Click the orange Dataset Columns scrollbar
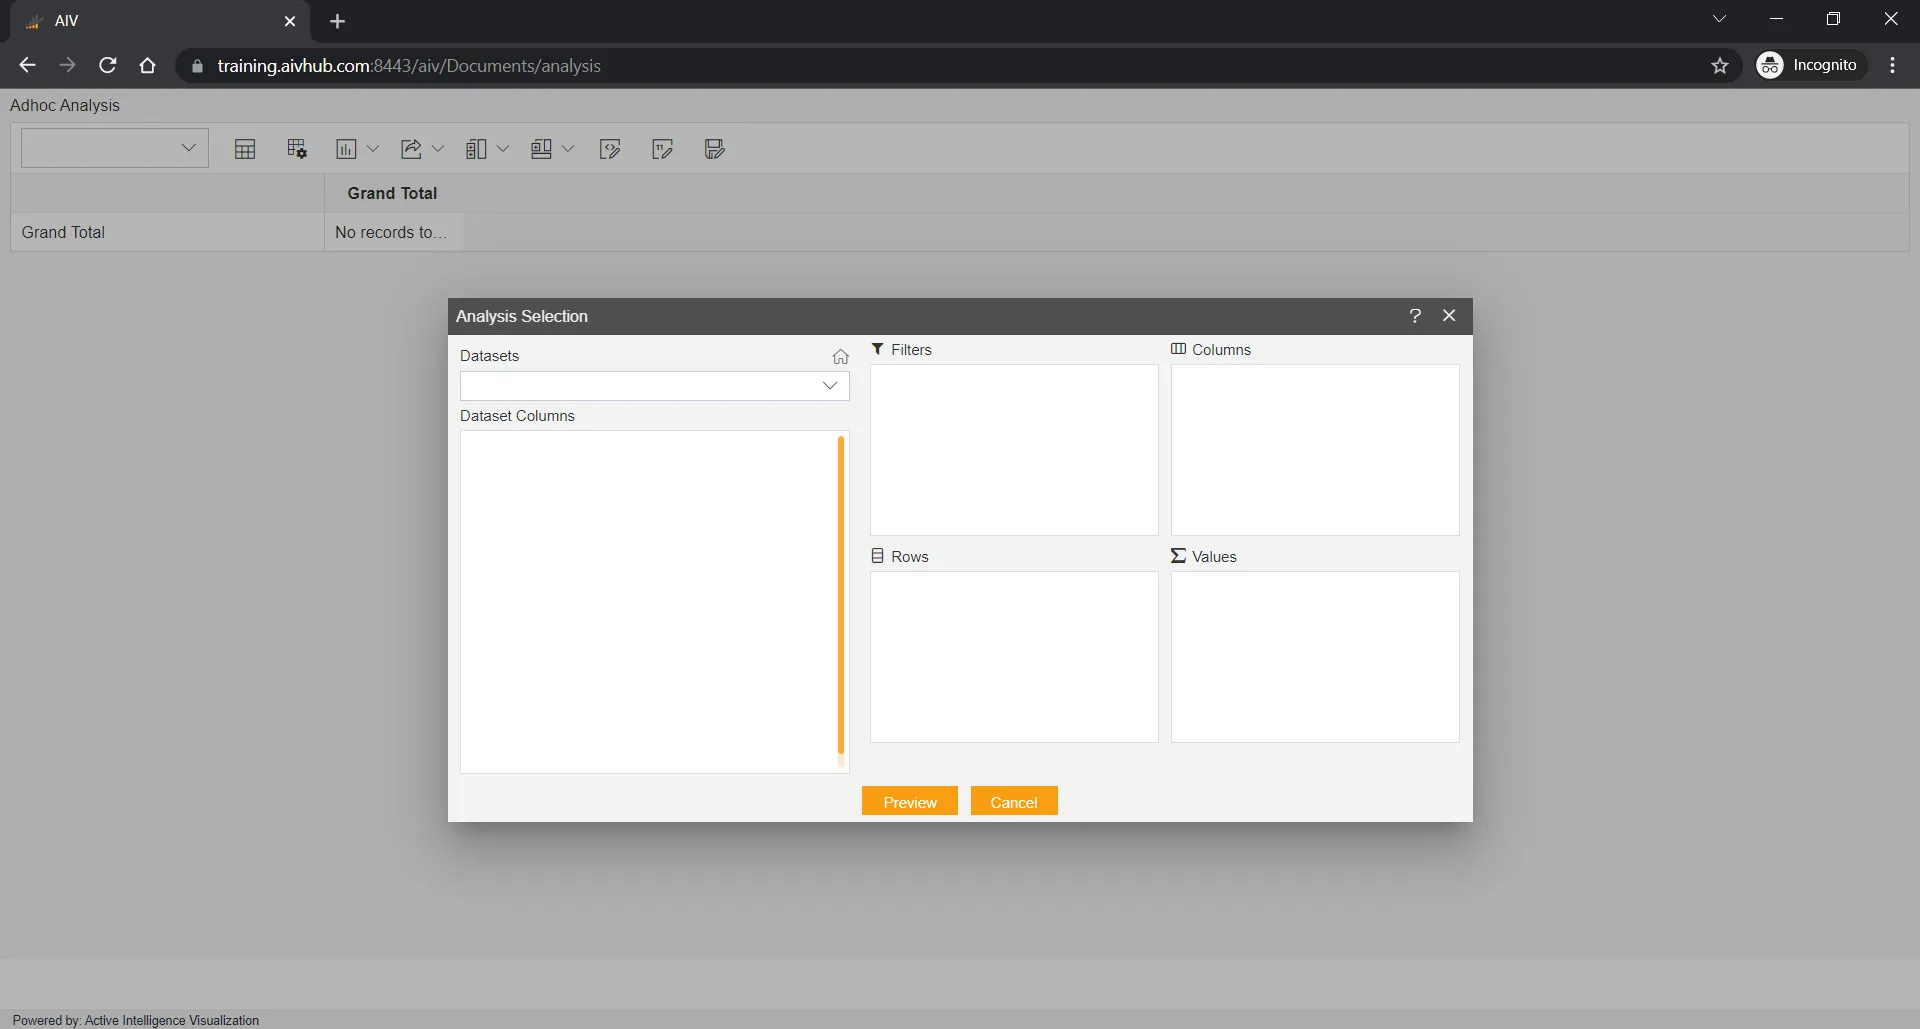 tap(841, 595)
